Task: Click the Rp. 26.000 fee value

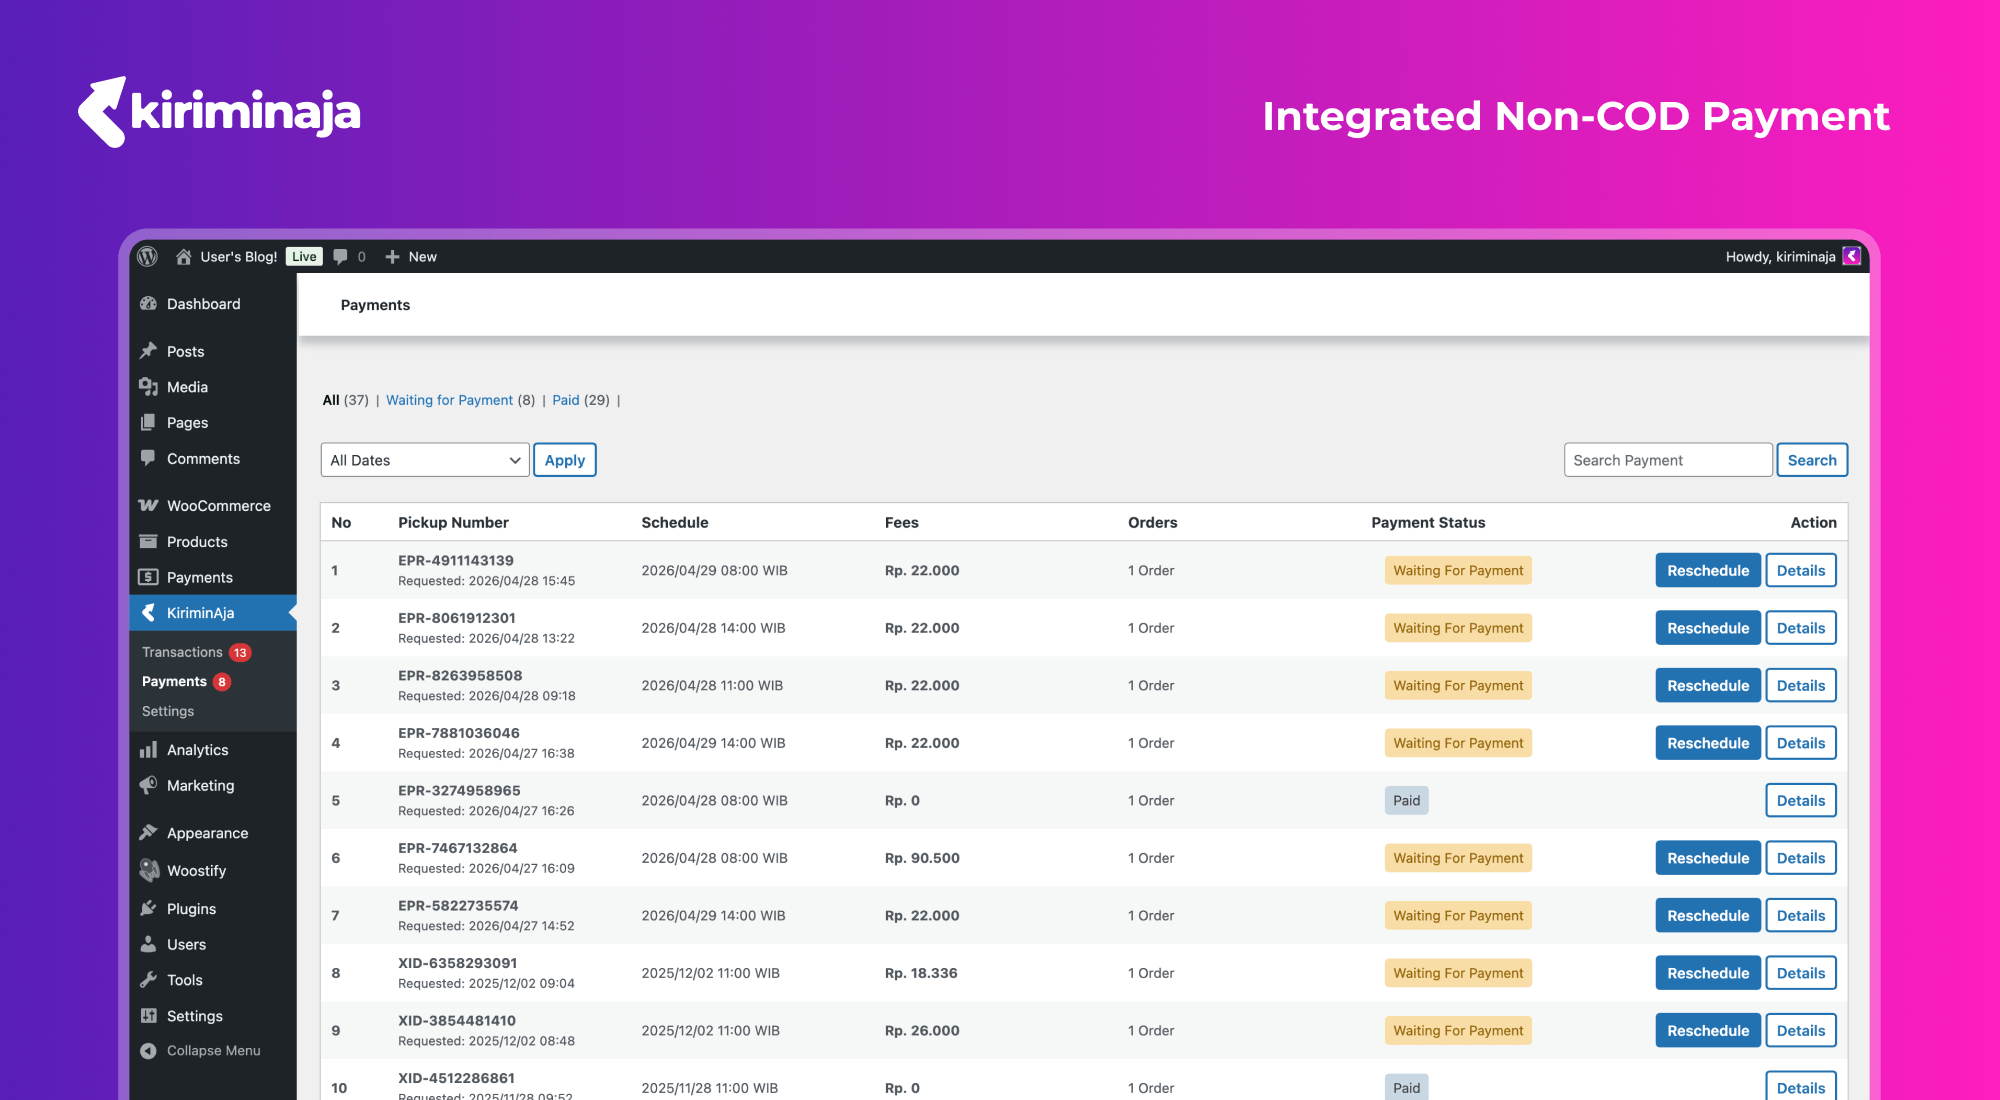Action: point(922,1031)
